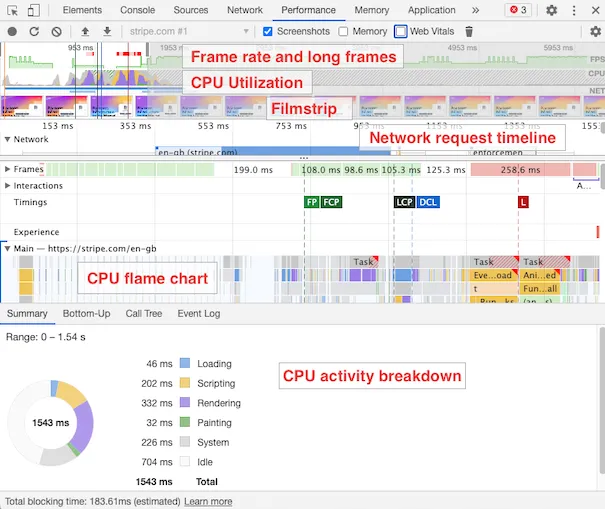Click the load profile upload arrow
The image size is (605, 509).
pos(85,31)
